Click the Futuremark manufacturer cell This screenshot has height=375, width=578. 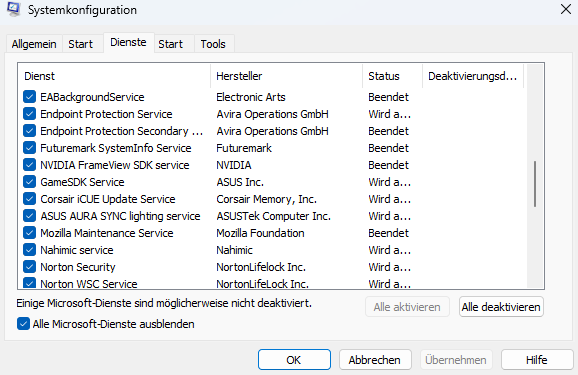244,148
